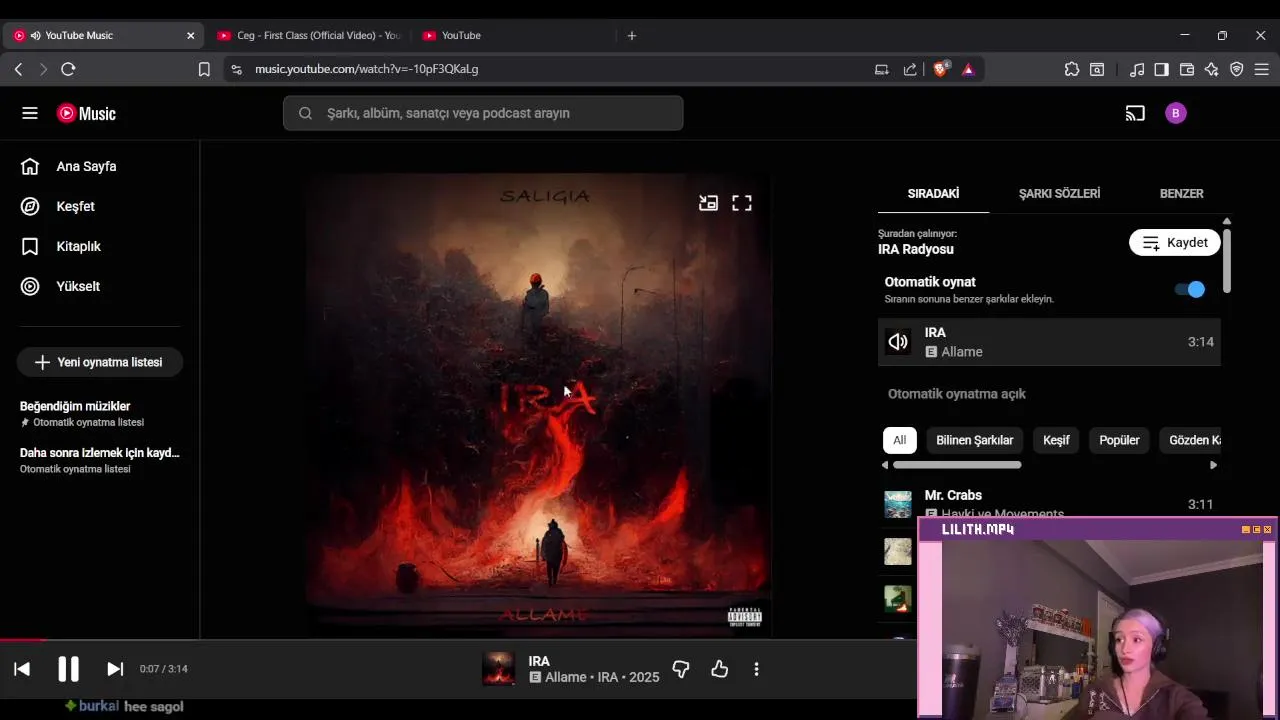Open Daha sonra izlemek için playlist
The image size is (1280, 720).
[x=99, y=460]
